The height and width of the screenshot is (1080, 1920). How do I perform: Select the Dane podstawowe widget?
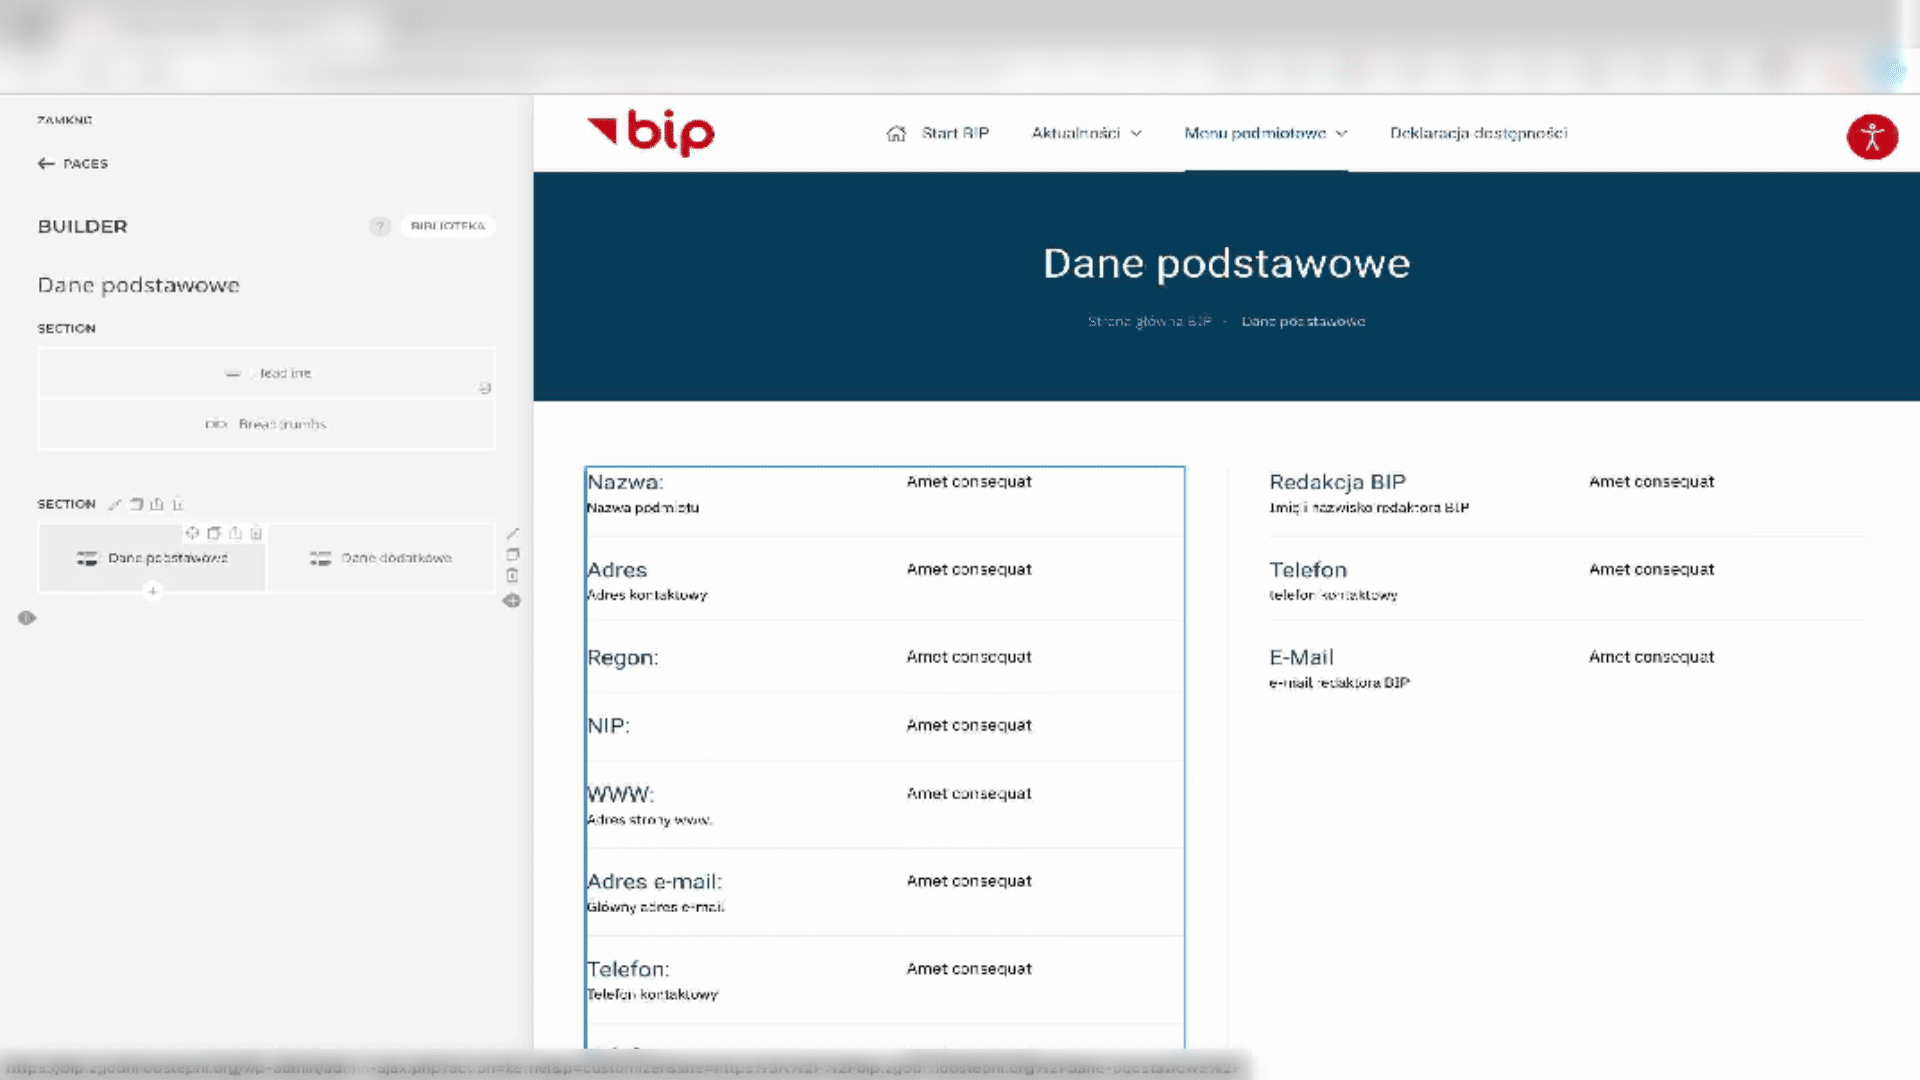pyautogui.click(x=152, y=558)
